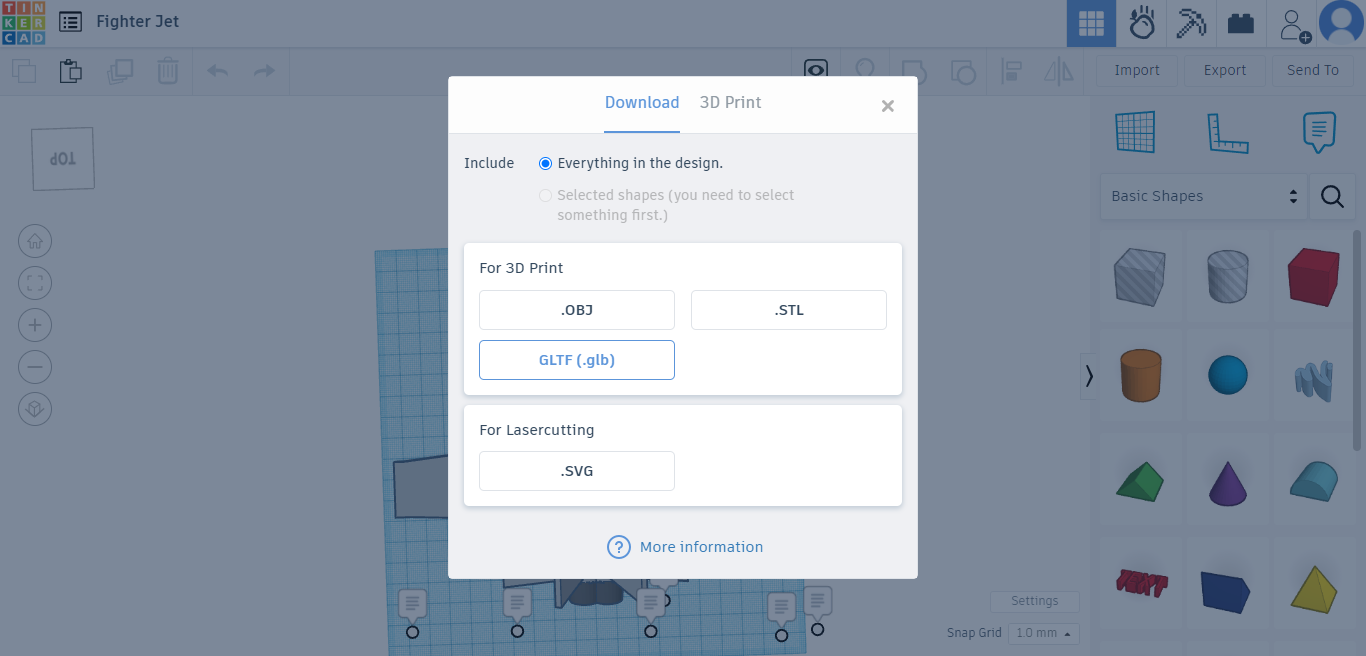1366x656 pixels.
Task: Click the GLTF (.glb) export button
Action: click(x=577, y=360)
